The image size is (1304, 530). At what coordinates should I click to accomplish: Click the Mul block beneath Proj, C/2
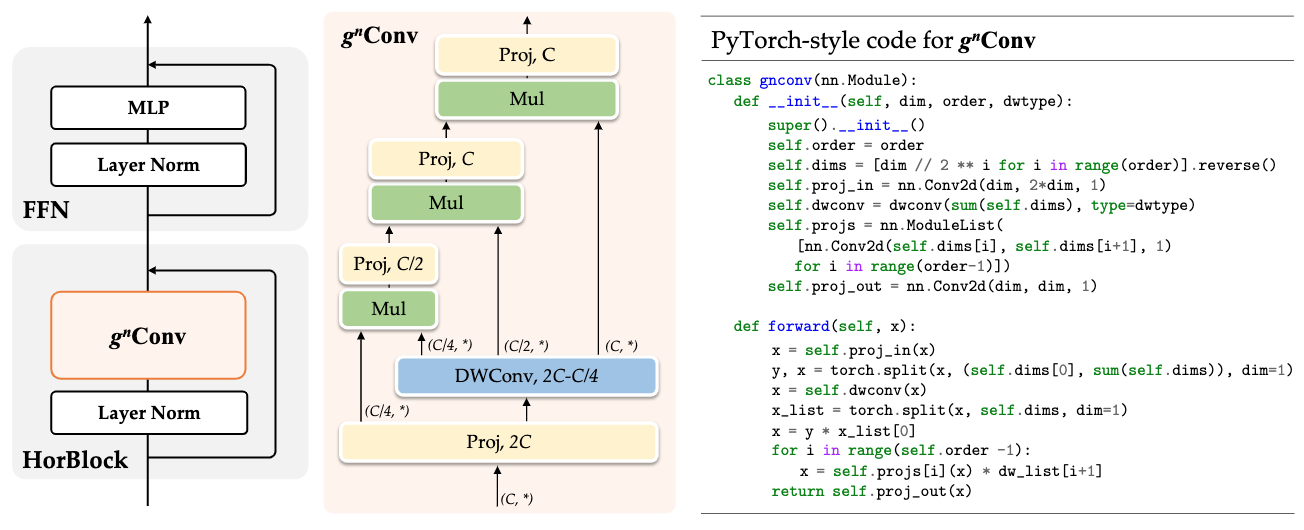[x=389, y=308]
